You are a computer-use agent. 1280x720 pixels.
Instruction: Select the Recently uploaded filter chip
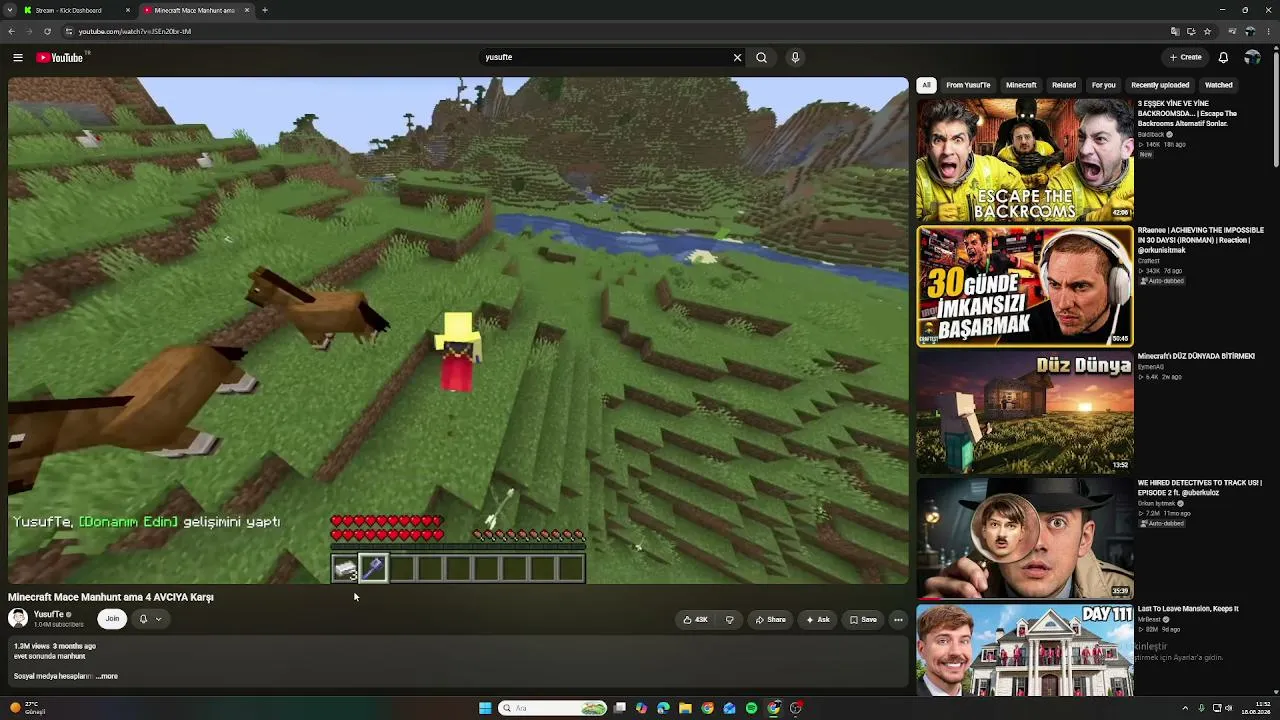pos(1160,85)
